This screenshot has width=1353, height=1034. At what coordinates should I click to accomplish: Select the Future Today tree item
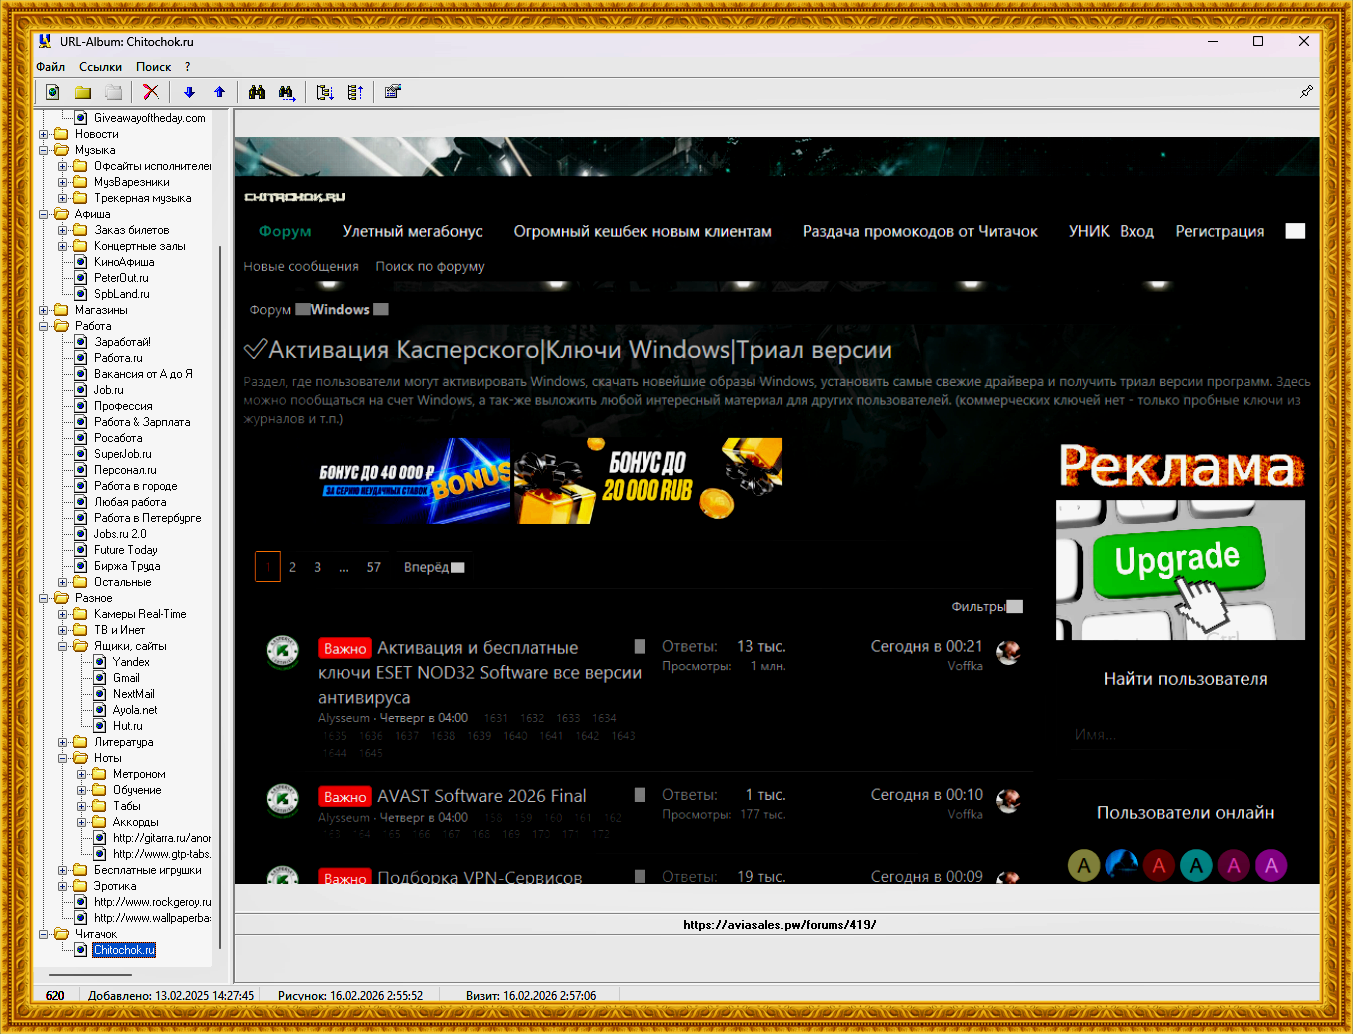126,550
